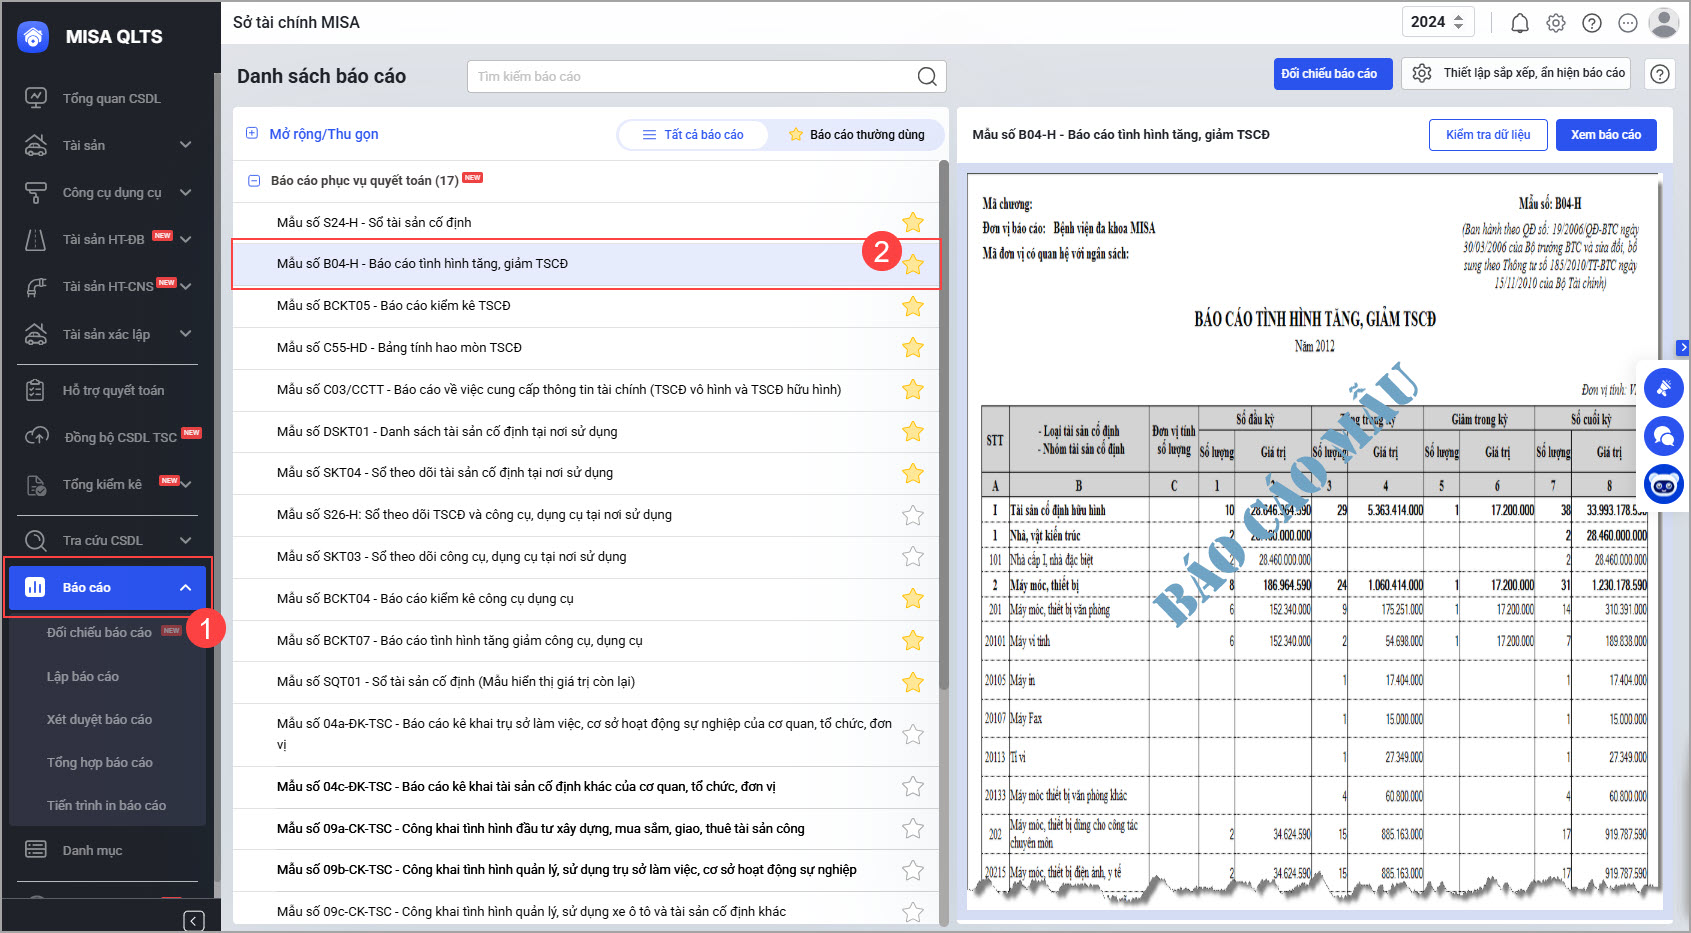
Task: Collapse the left sidebar with arrow icon
Action: [x=194, y=920]
